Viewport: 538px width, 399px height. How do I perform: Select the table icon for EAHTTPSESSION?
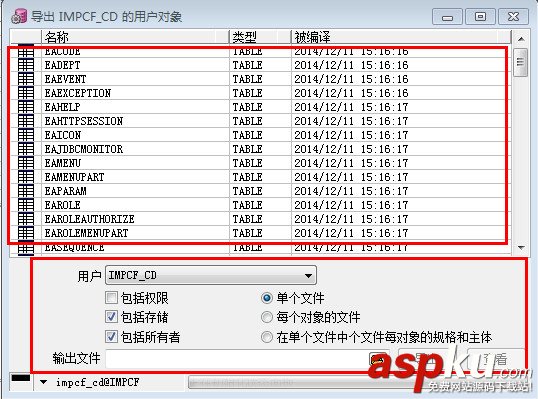26,121
